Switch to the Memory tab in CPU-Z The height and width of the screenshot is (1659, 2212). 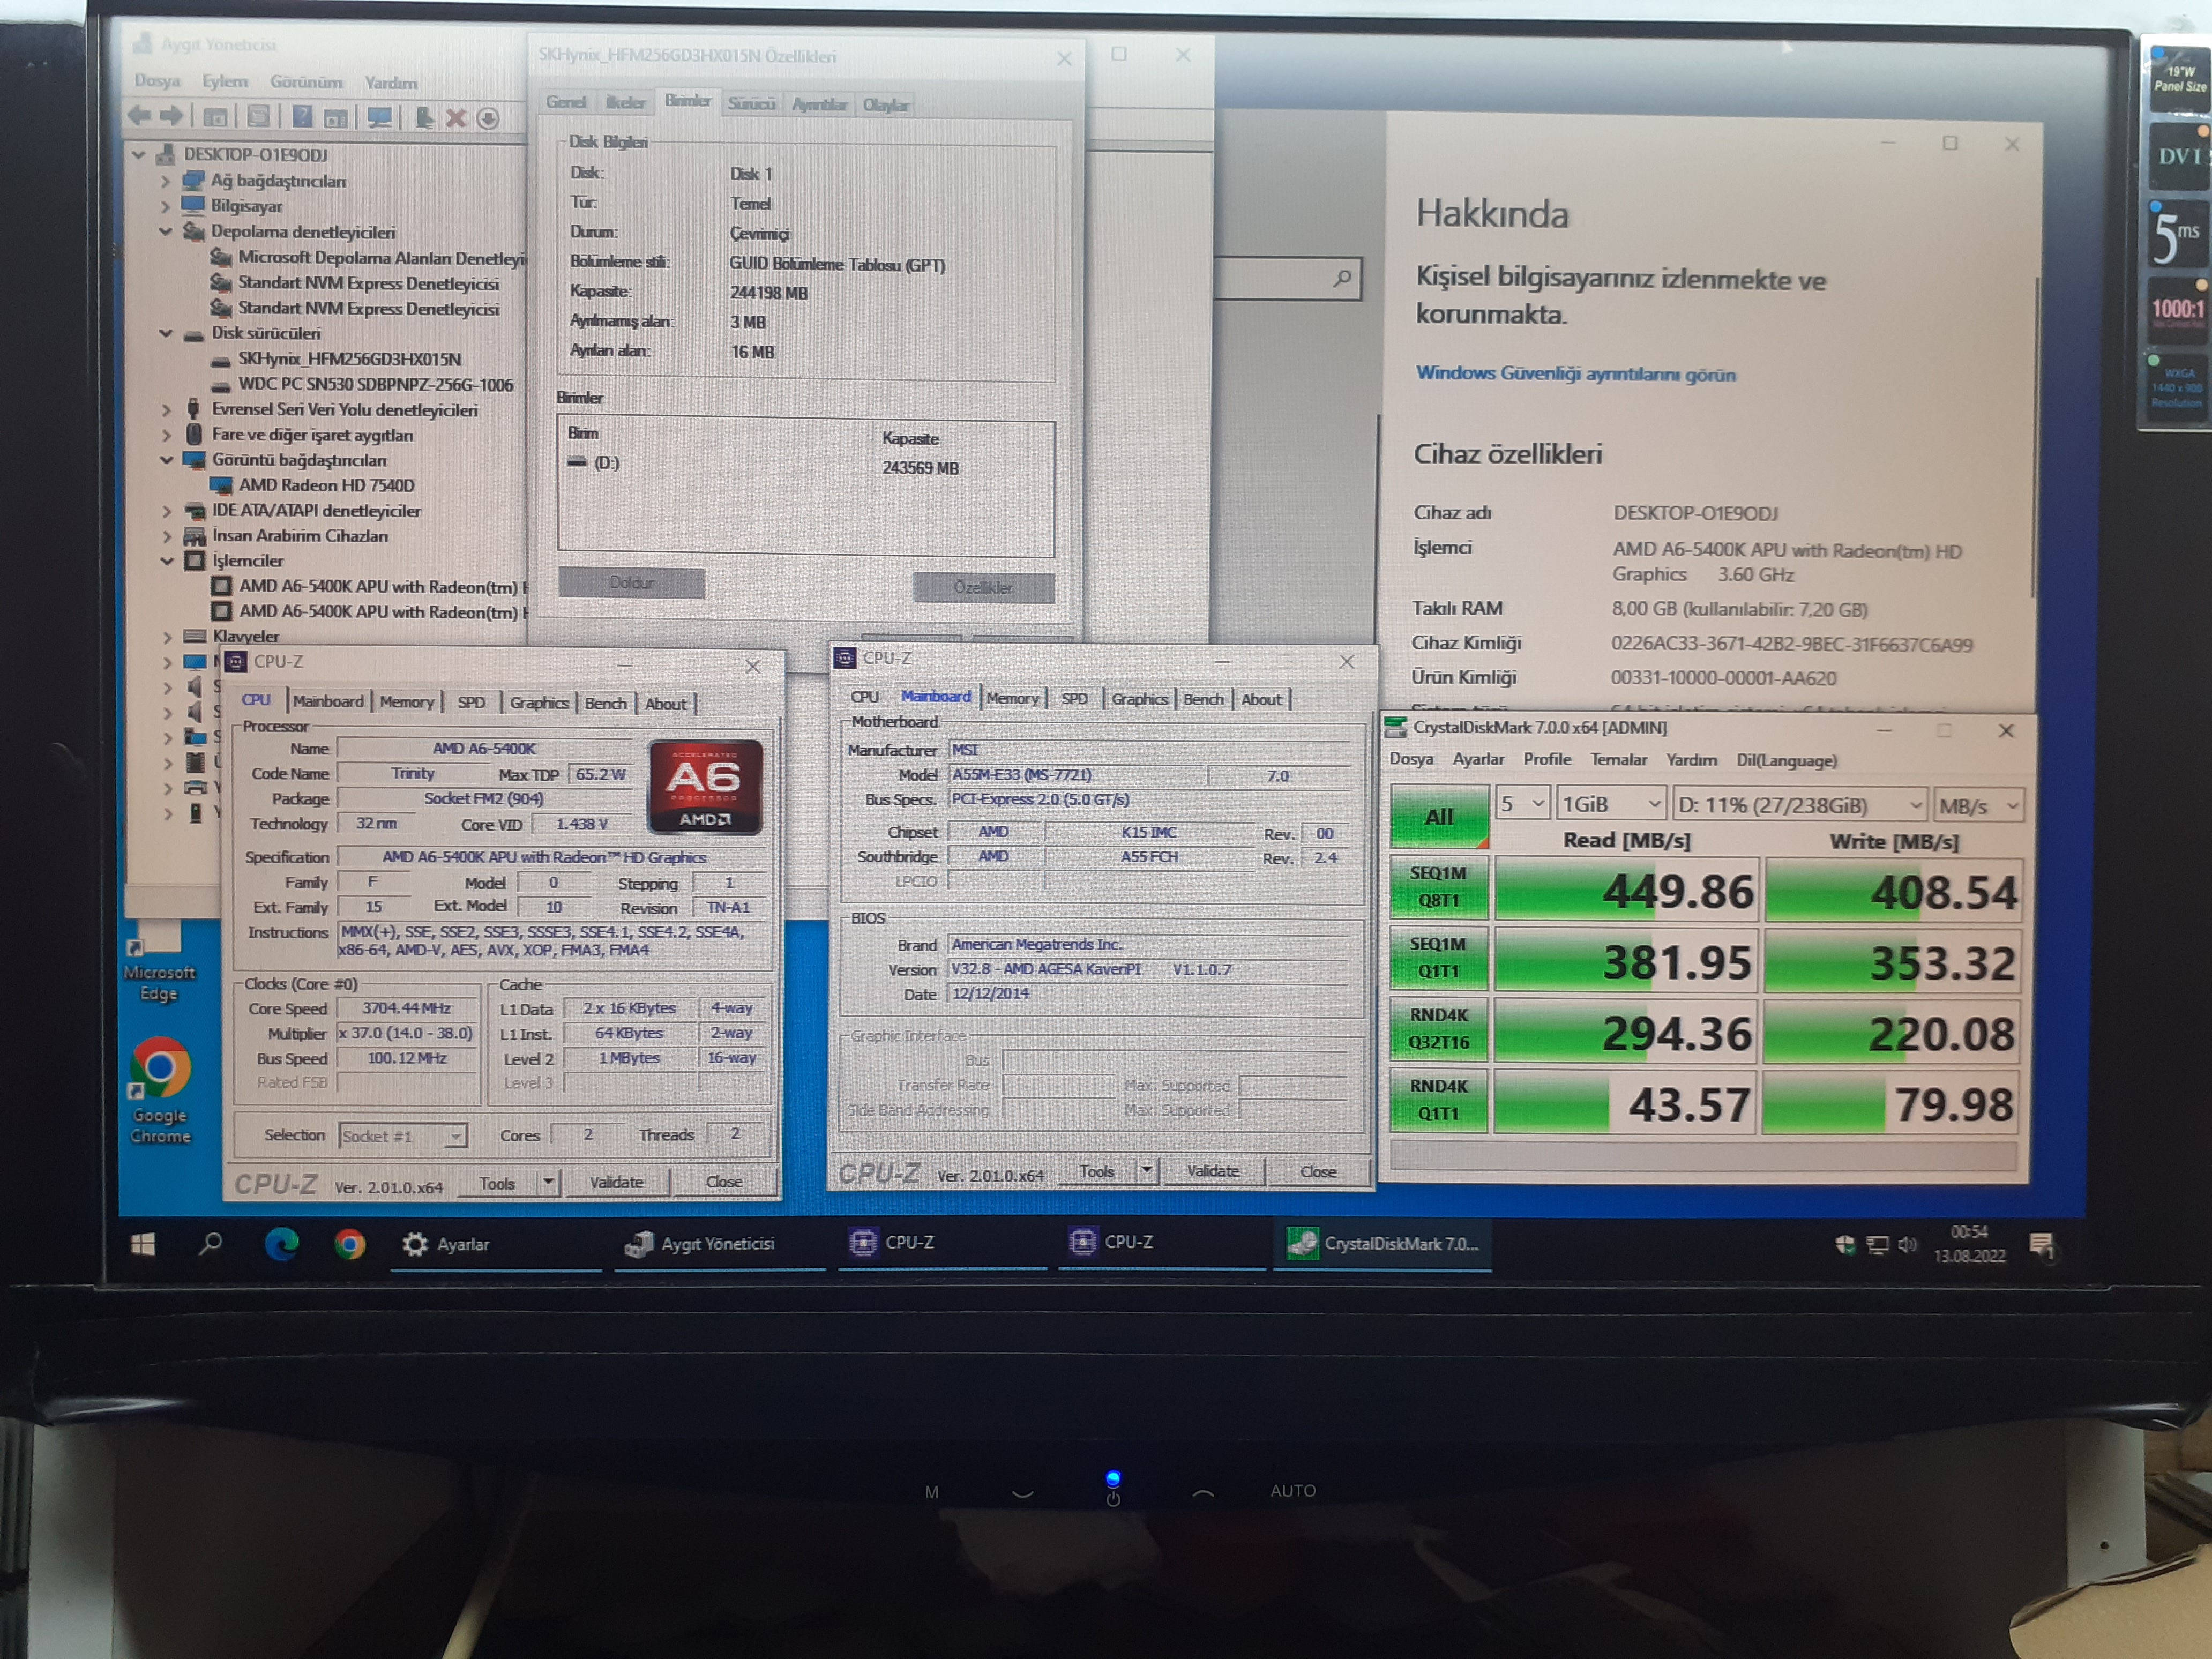407,702
